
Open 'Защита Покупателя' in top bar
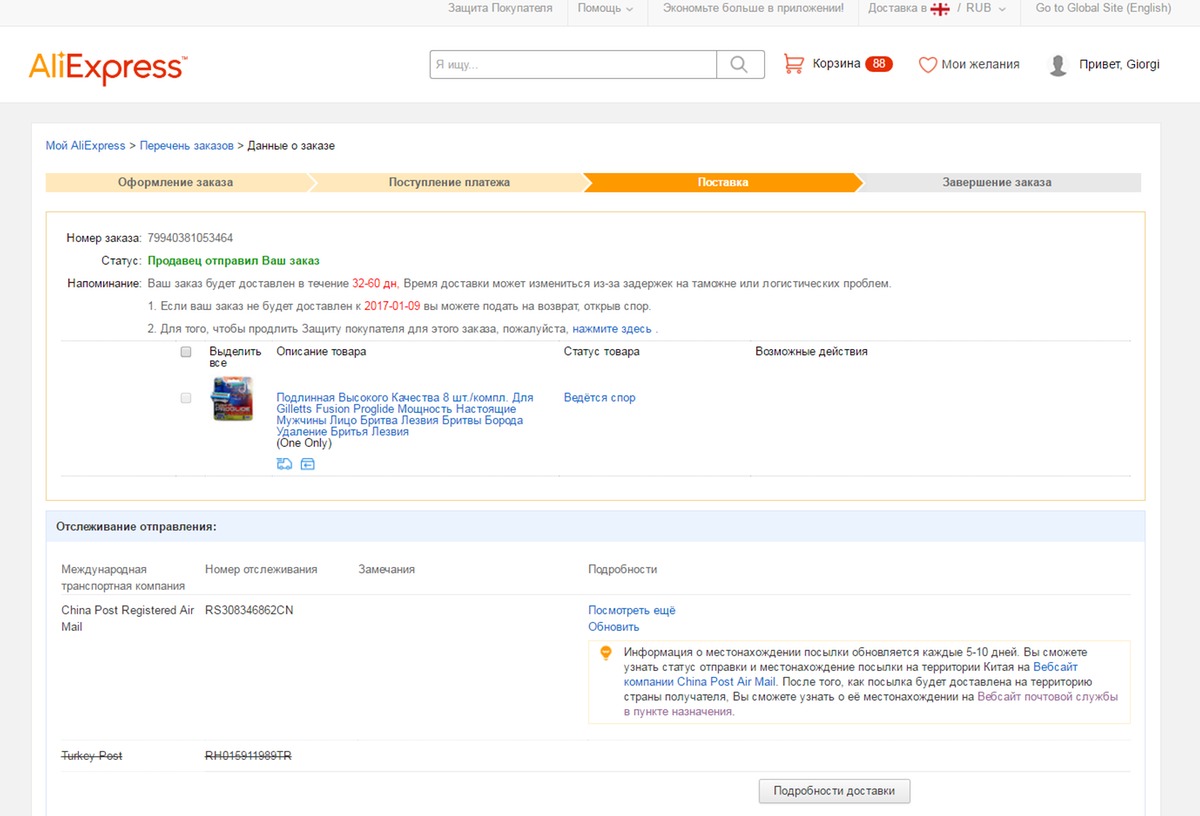pos(500,8)
